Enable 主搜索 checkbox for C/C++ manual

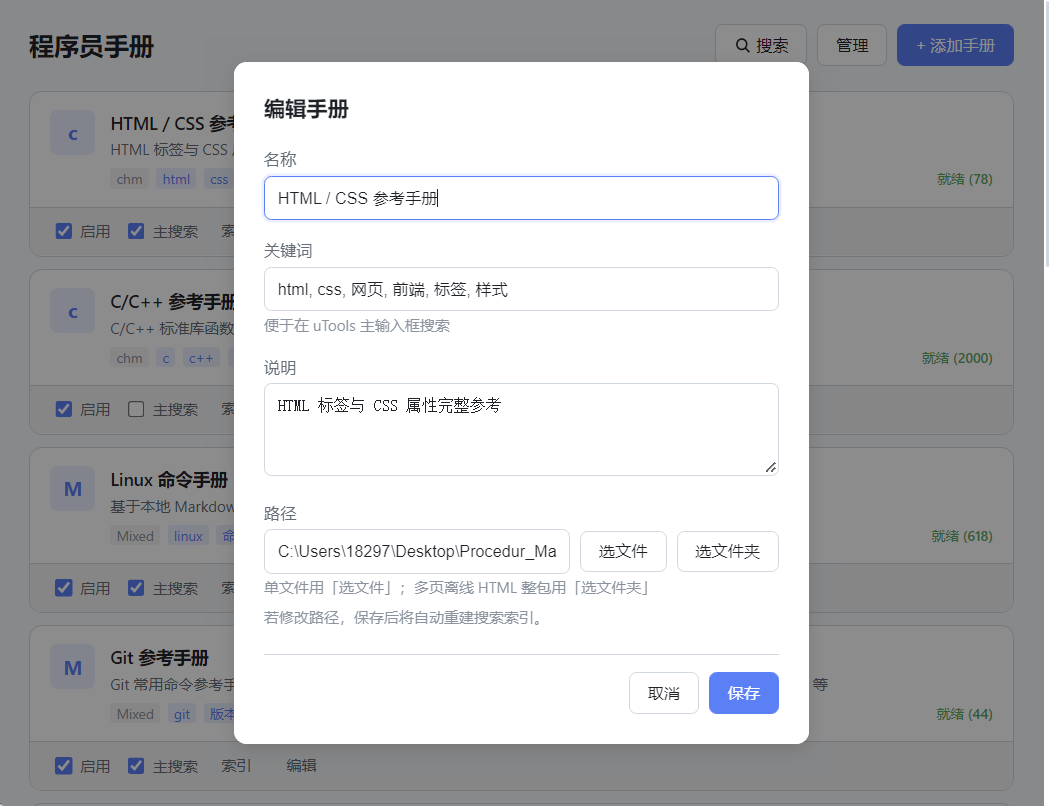137,409
